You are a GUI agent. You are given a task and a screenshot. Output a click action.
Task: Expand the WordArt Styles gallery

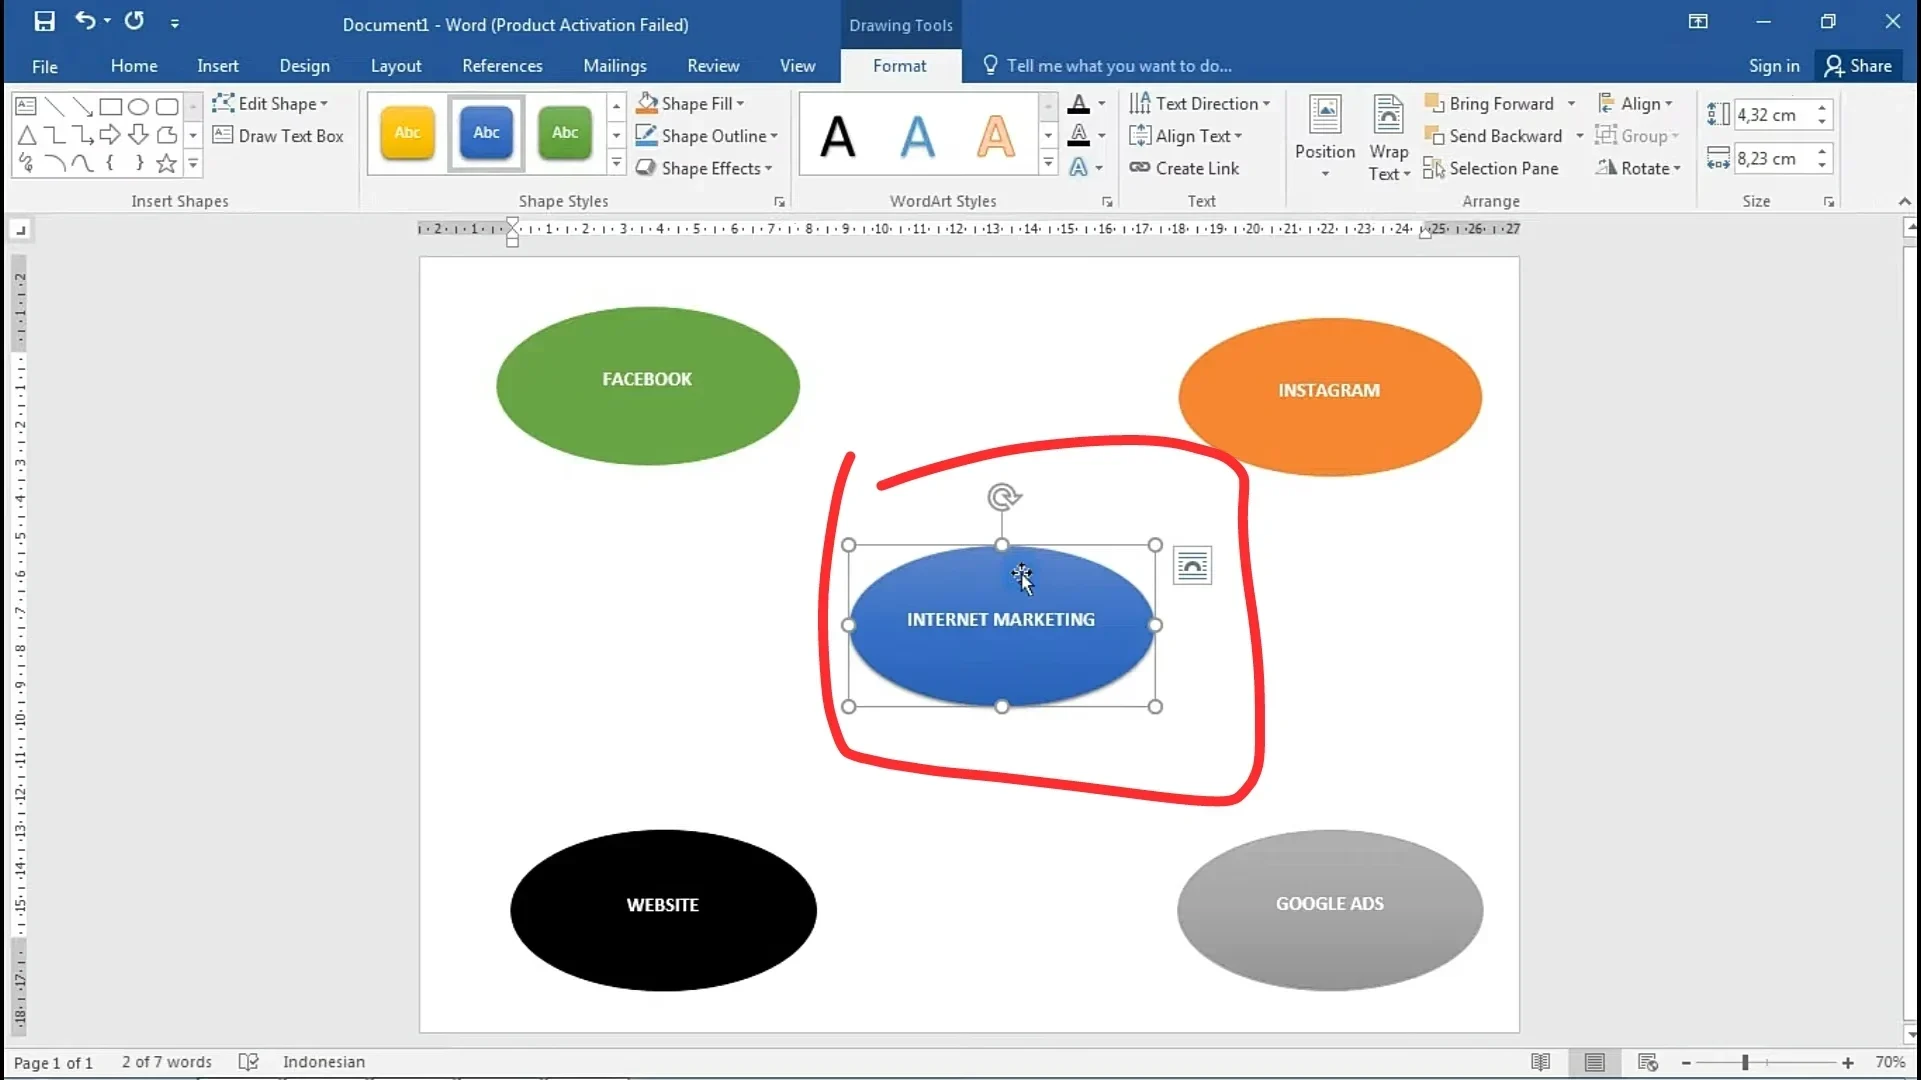[x=1048, y=163]
